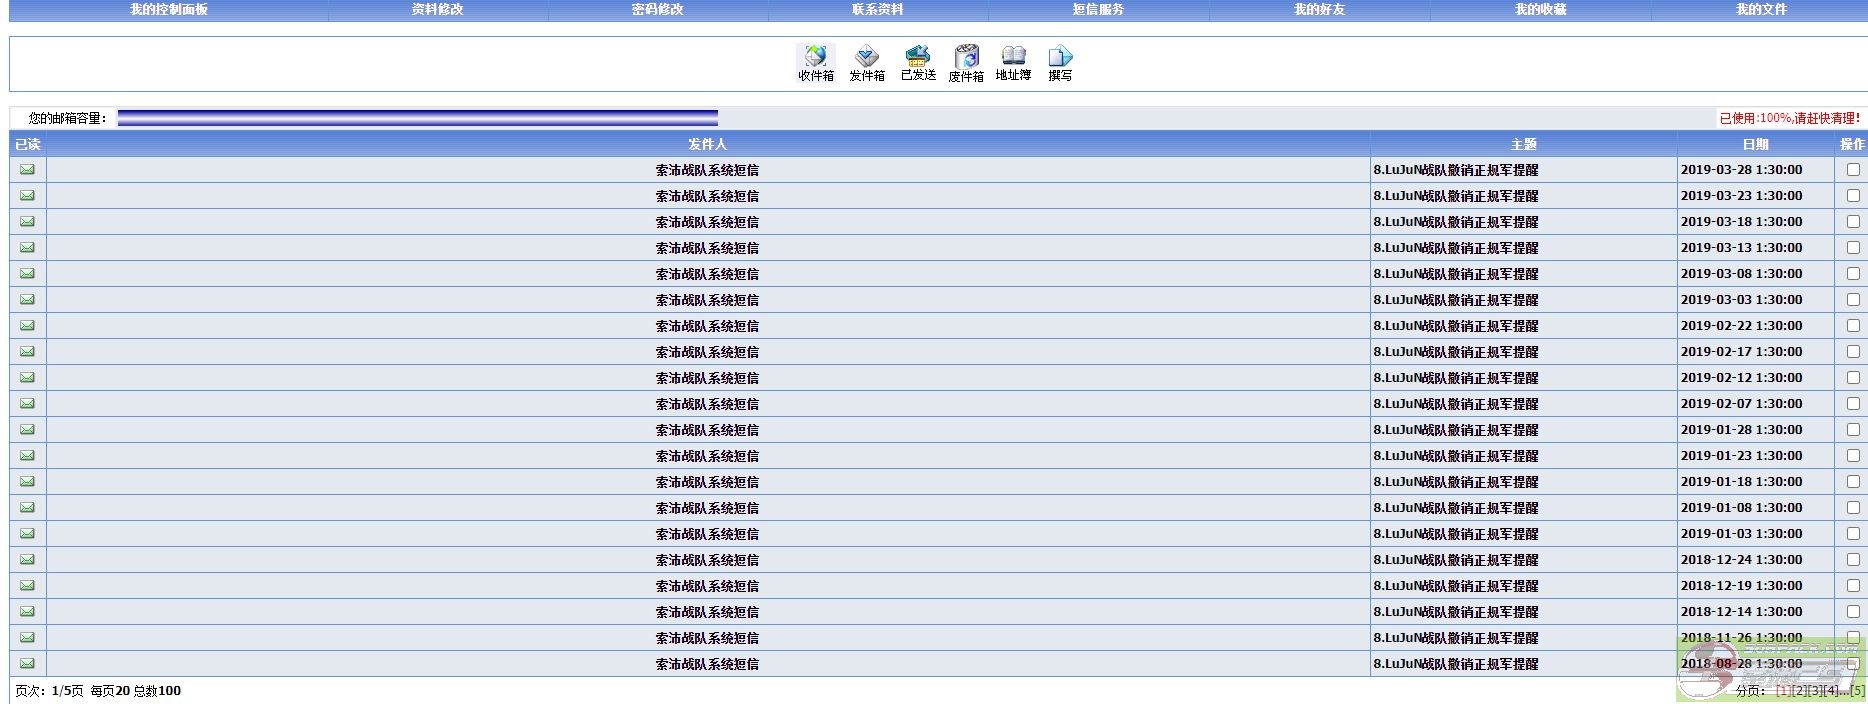Open 我的控制面板 in top navigation
The image size is (1868, 704).
tap(169, 9)
